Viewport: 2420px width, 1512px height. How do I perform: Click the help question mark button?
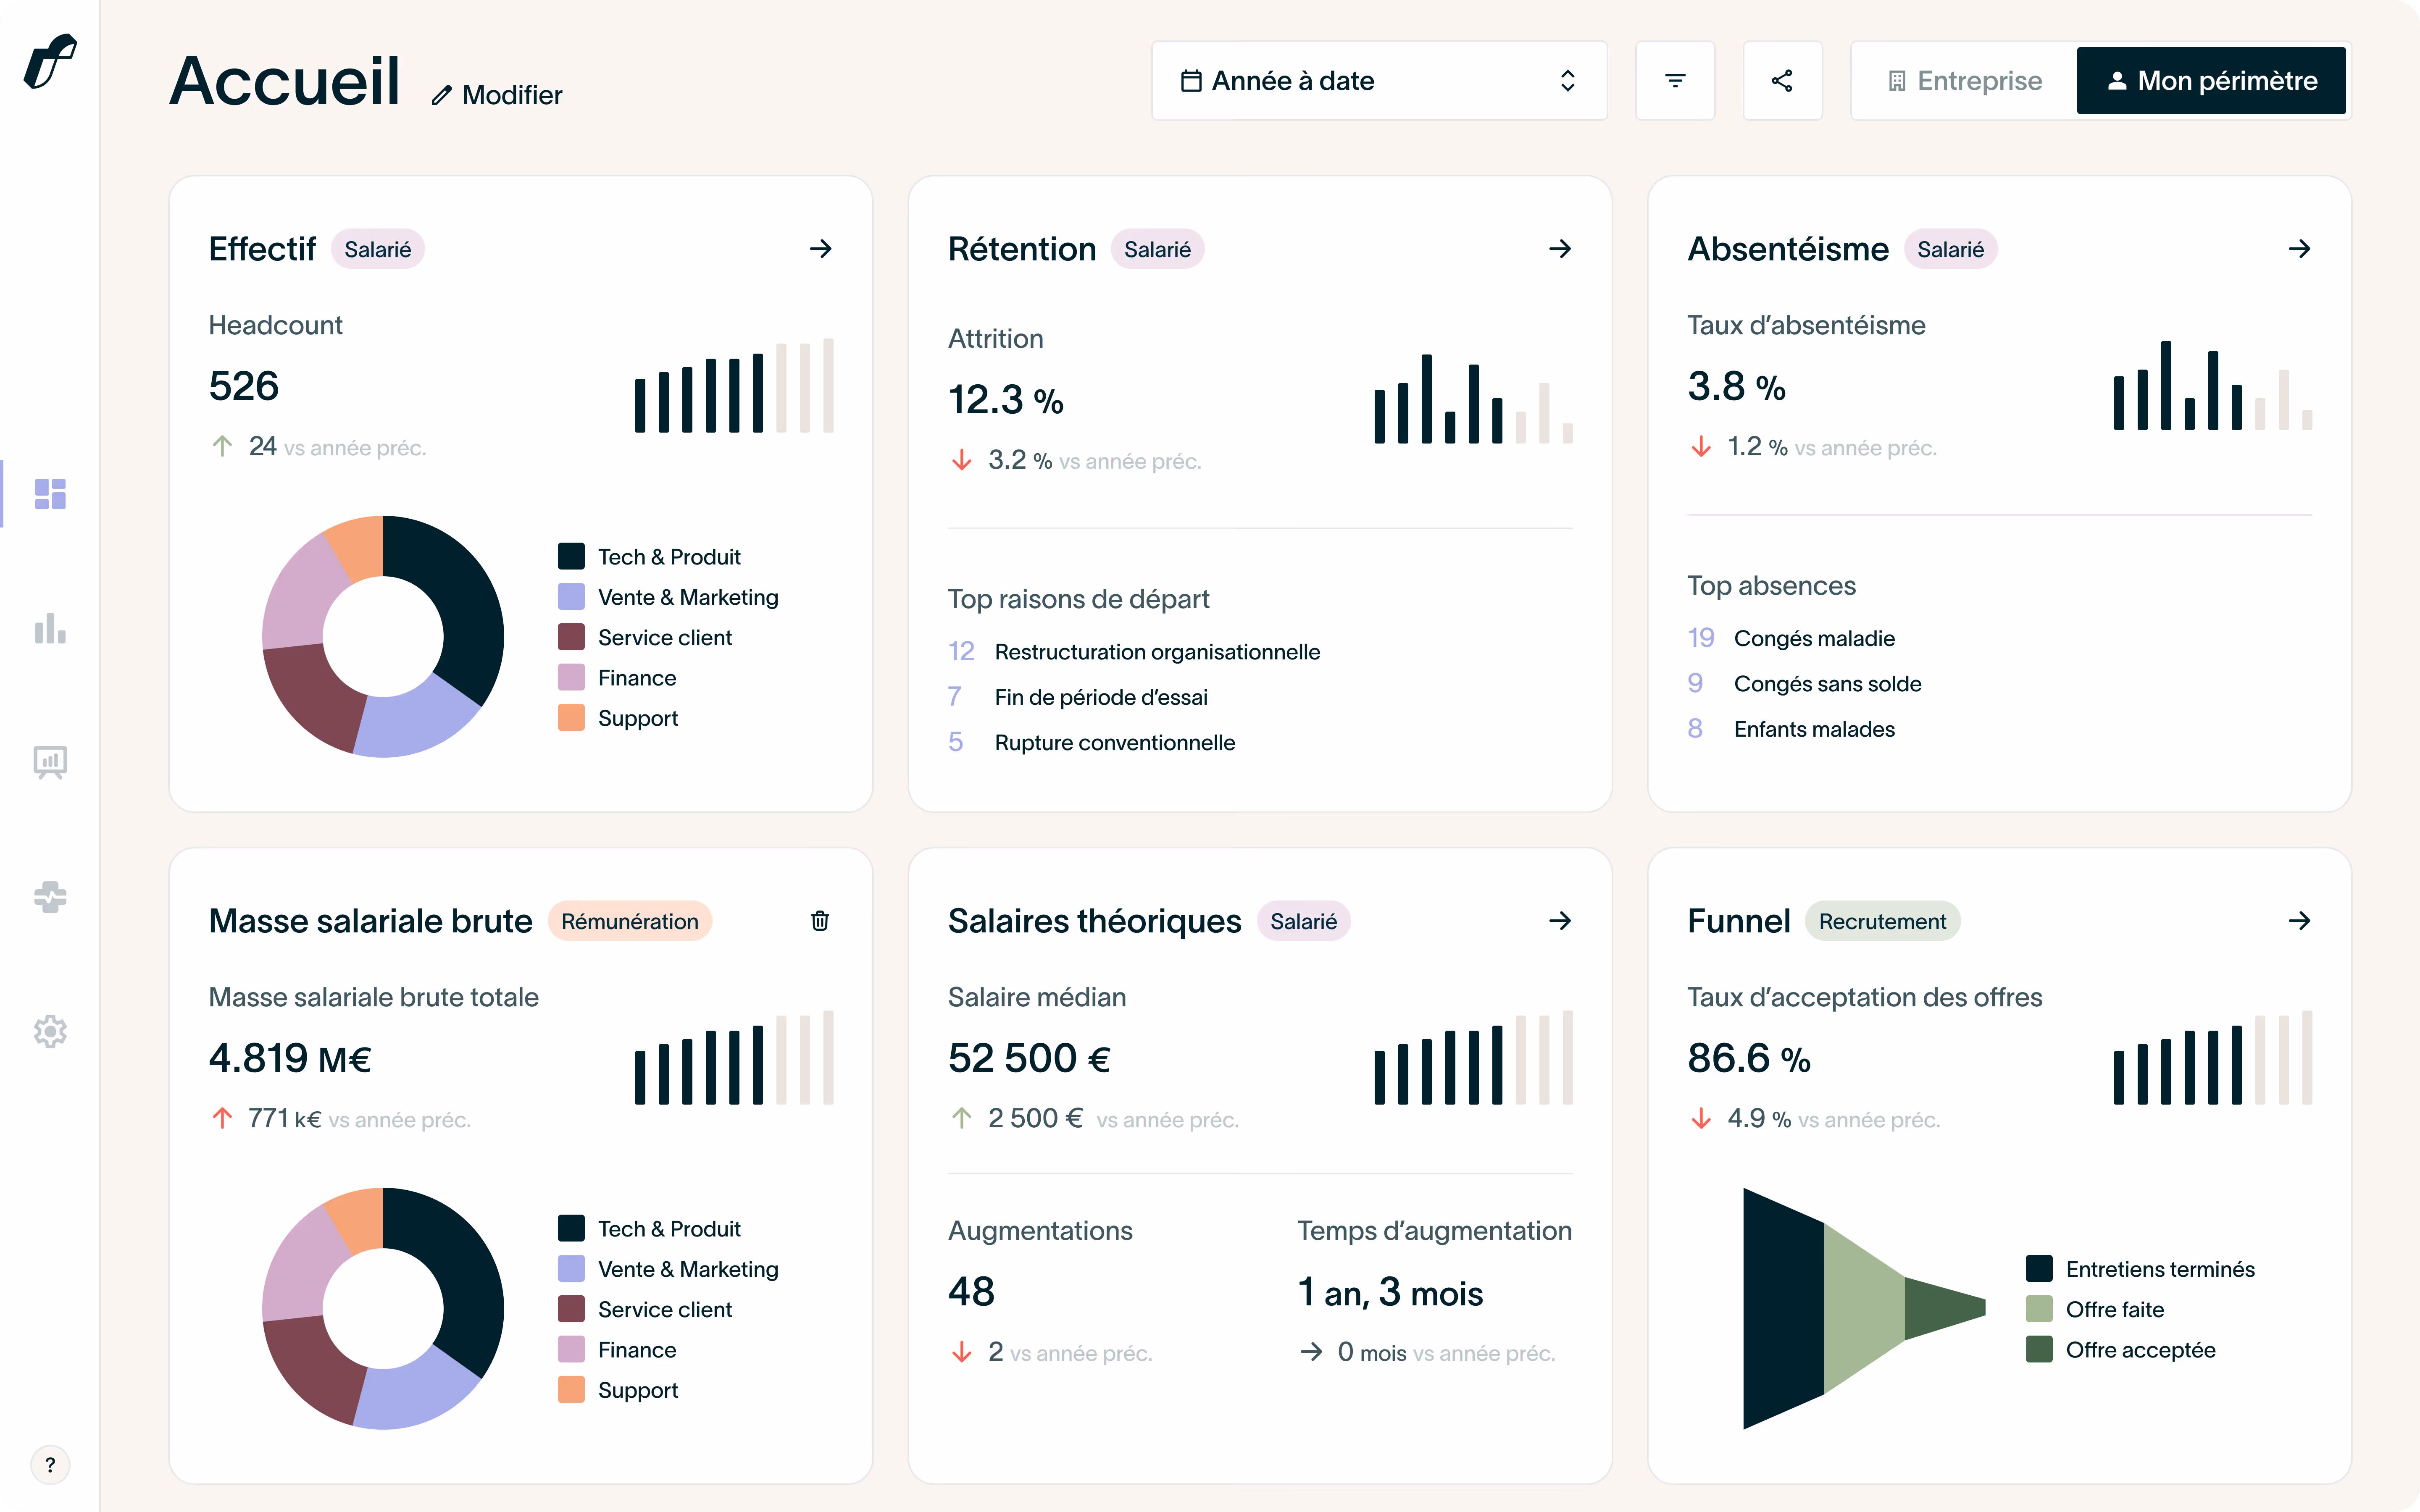click(x=50, y=1465)
